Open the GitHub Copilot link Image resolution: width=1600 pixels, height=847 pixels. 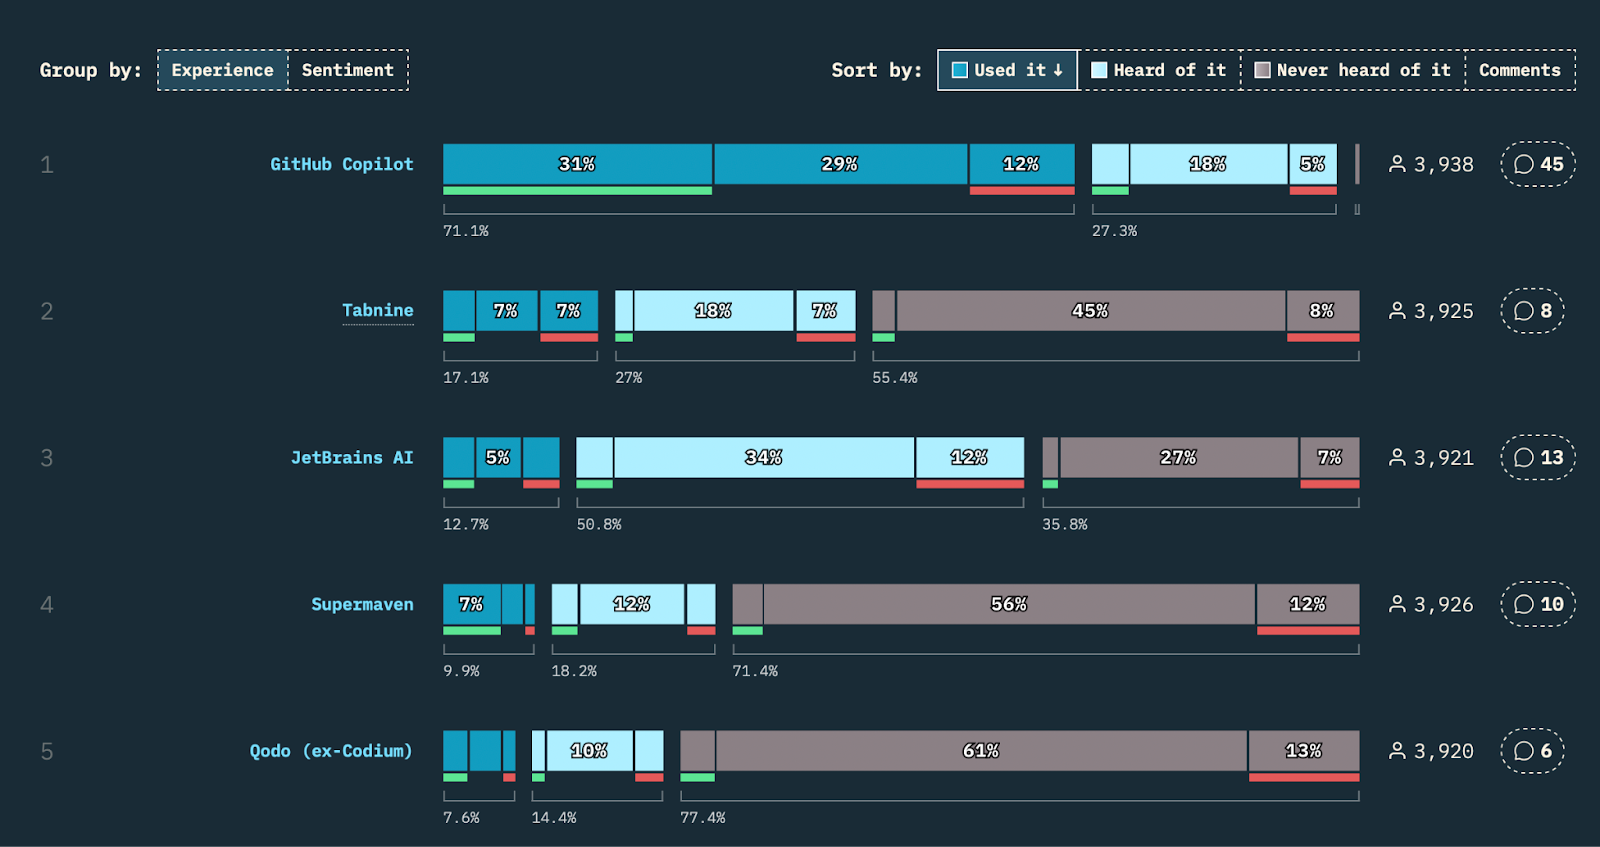342,164
